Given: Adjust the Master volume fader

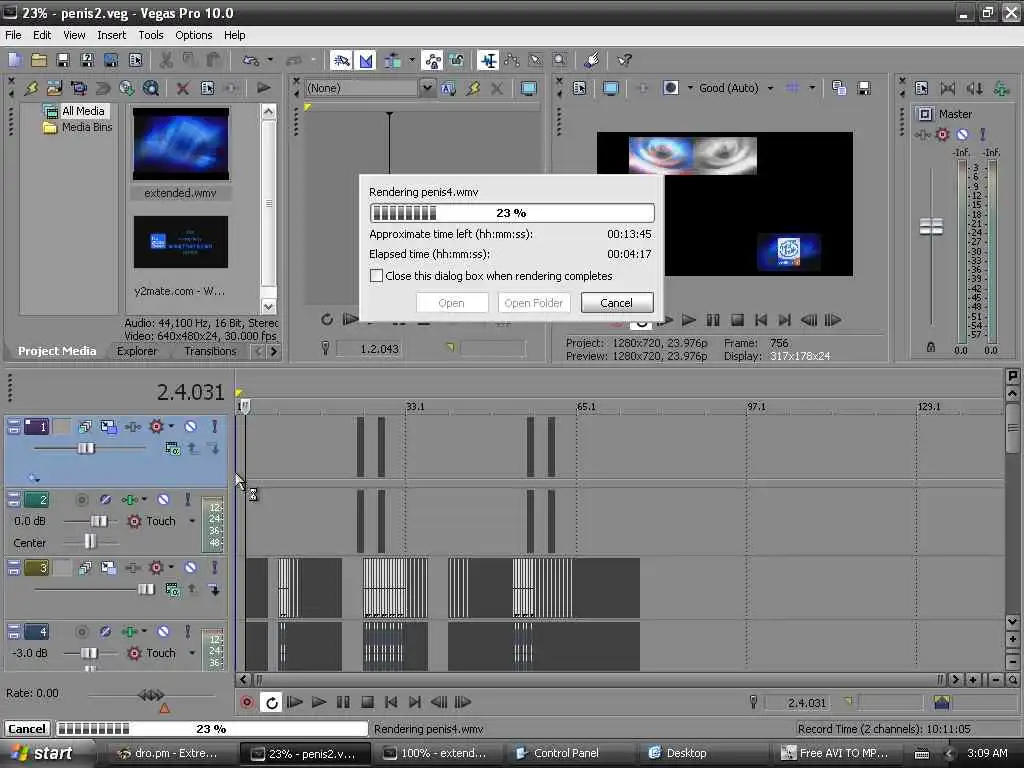Looking at the screenshot, I should (931, 227).
